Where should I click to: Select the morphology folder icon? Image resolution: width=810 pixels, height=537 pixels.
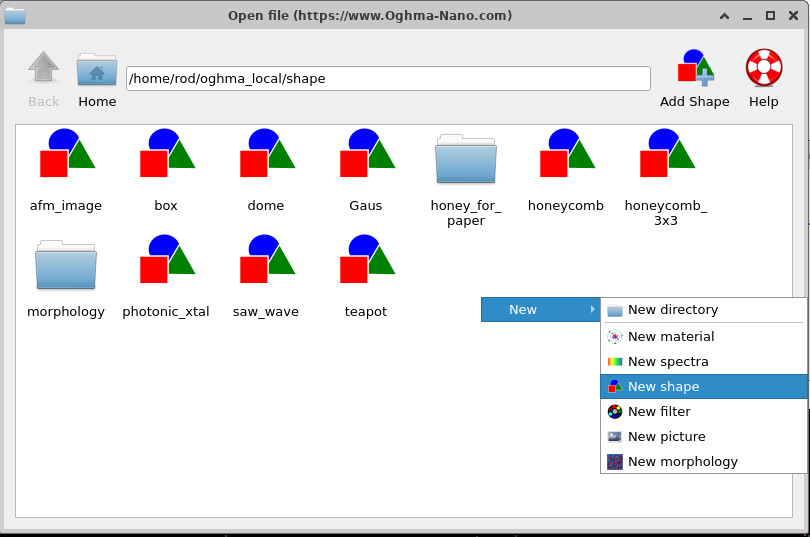pyautogui.click(x=66, y=264)
